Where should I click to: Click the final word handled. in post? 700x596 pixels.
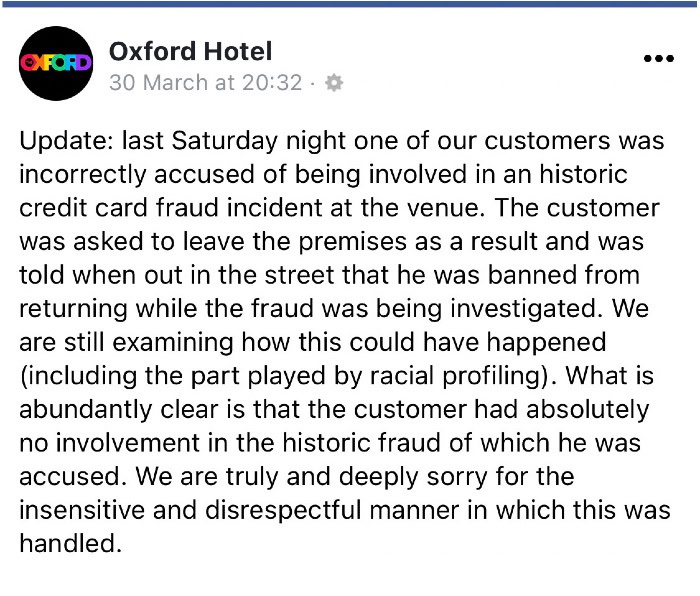coord(71,544)
